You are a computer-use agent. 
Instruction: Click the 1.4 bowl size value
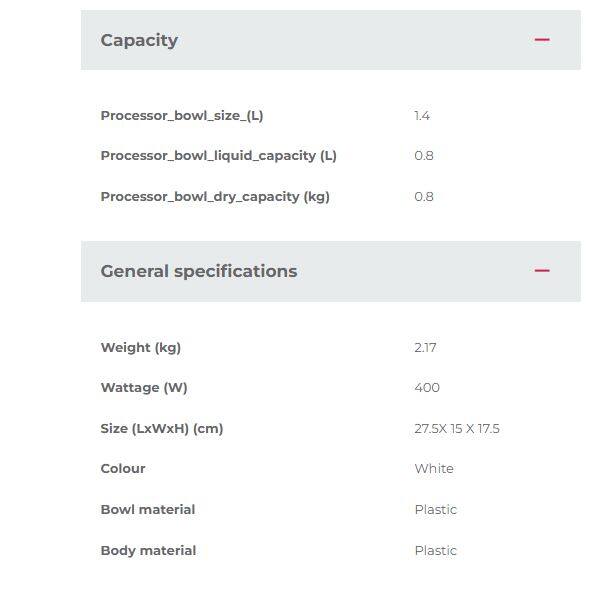(x=422, y=116)
